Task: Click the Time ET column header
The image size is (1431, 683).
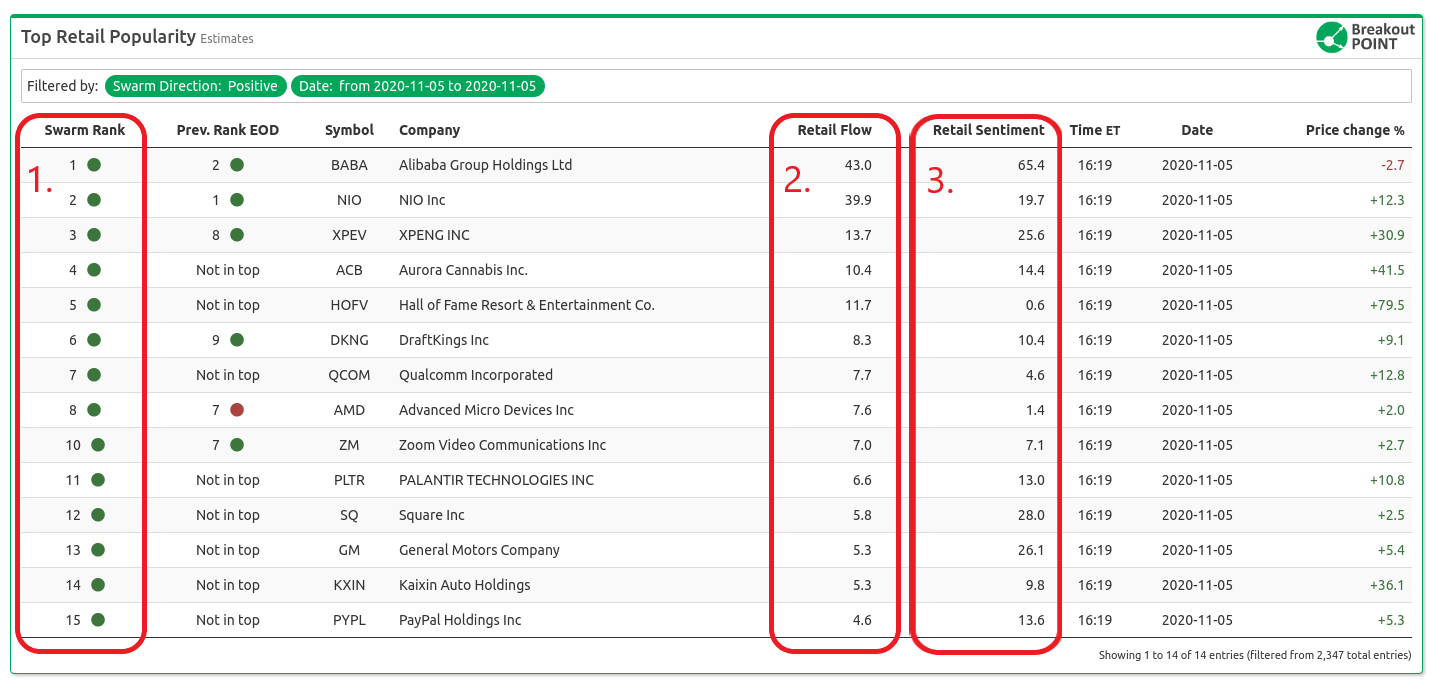Action: click(1095, 130)
